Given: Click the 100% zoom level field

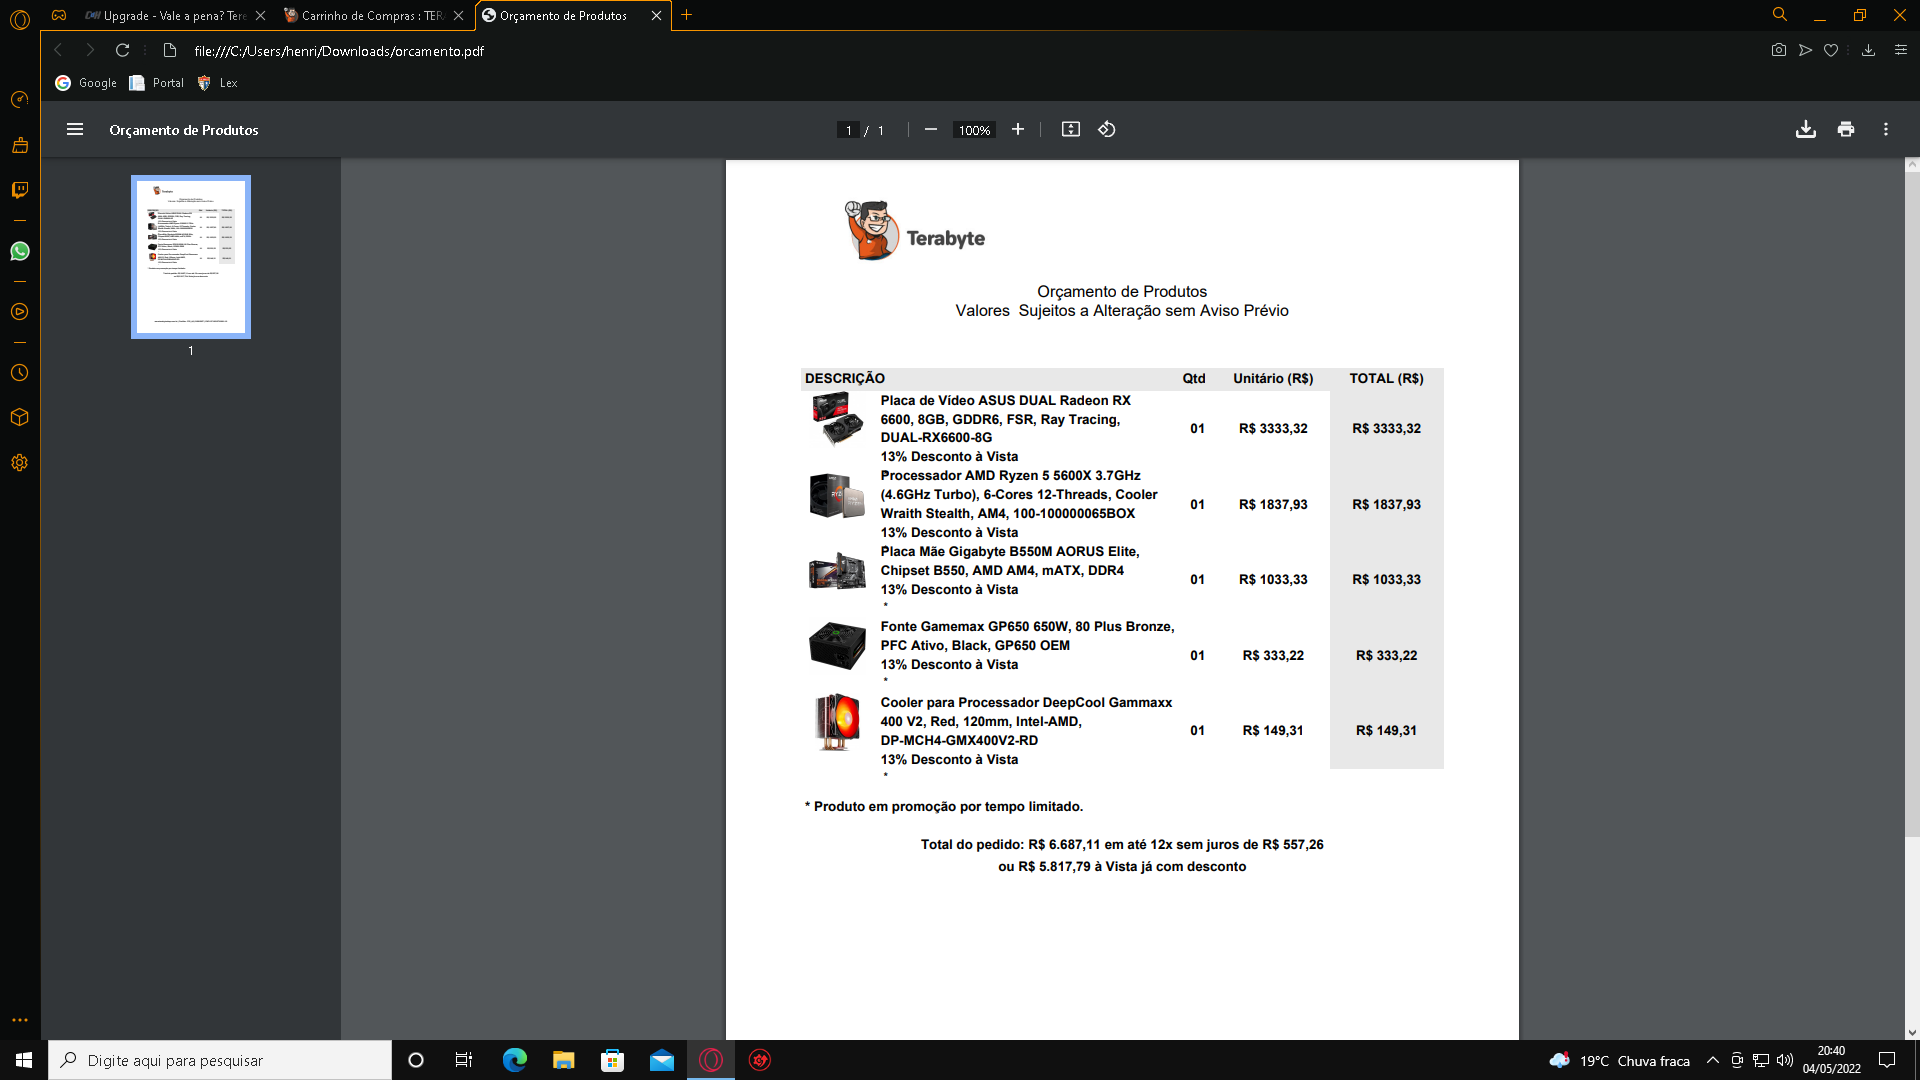Looking at the screenshot, I should [x=974, y=130].
